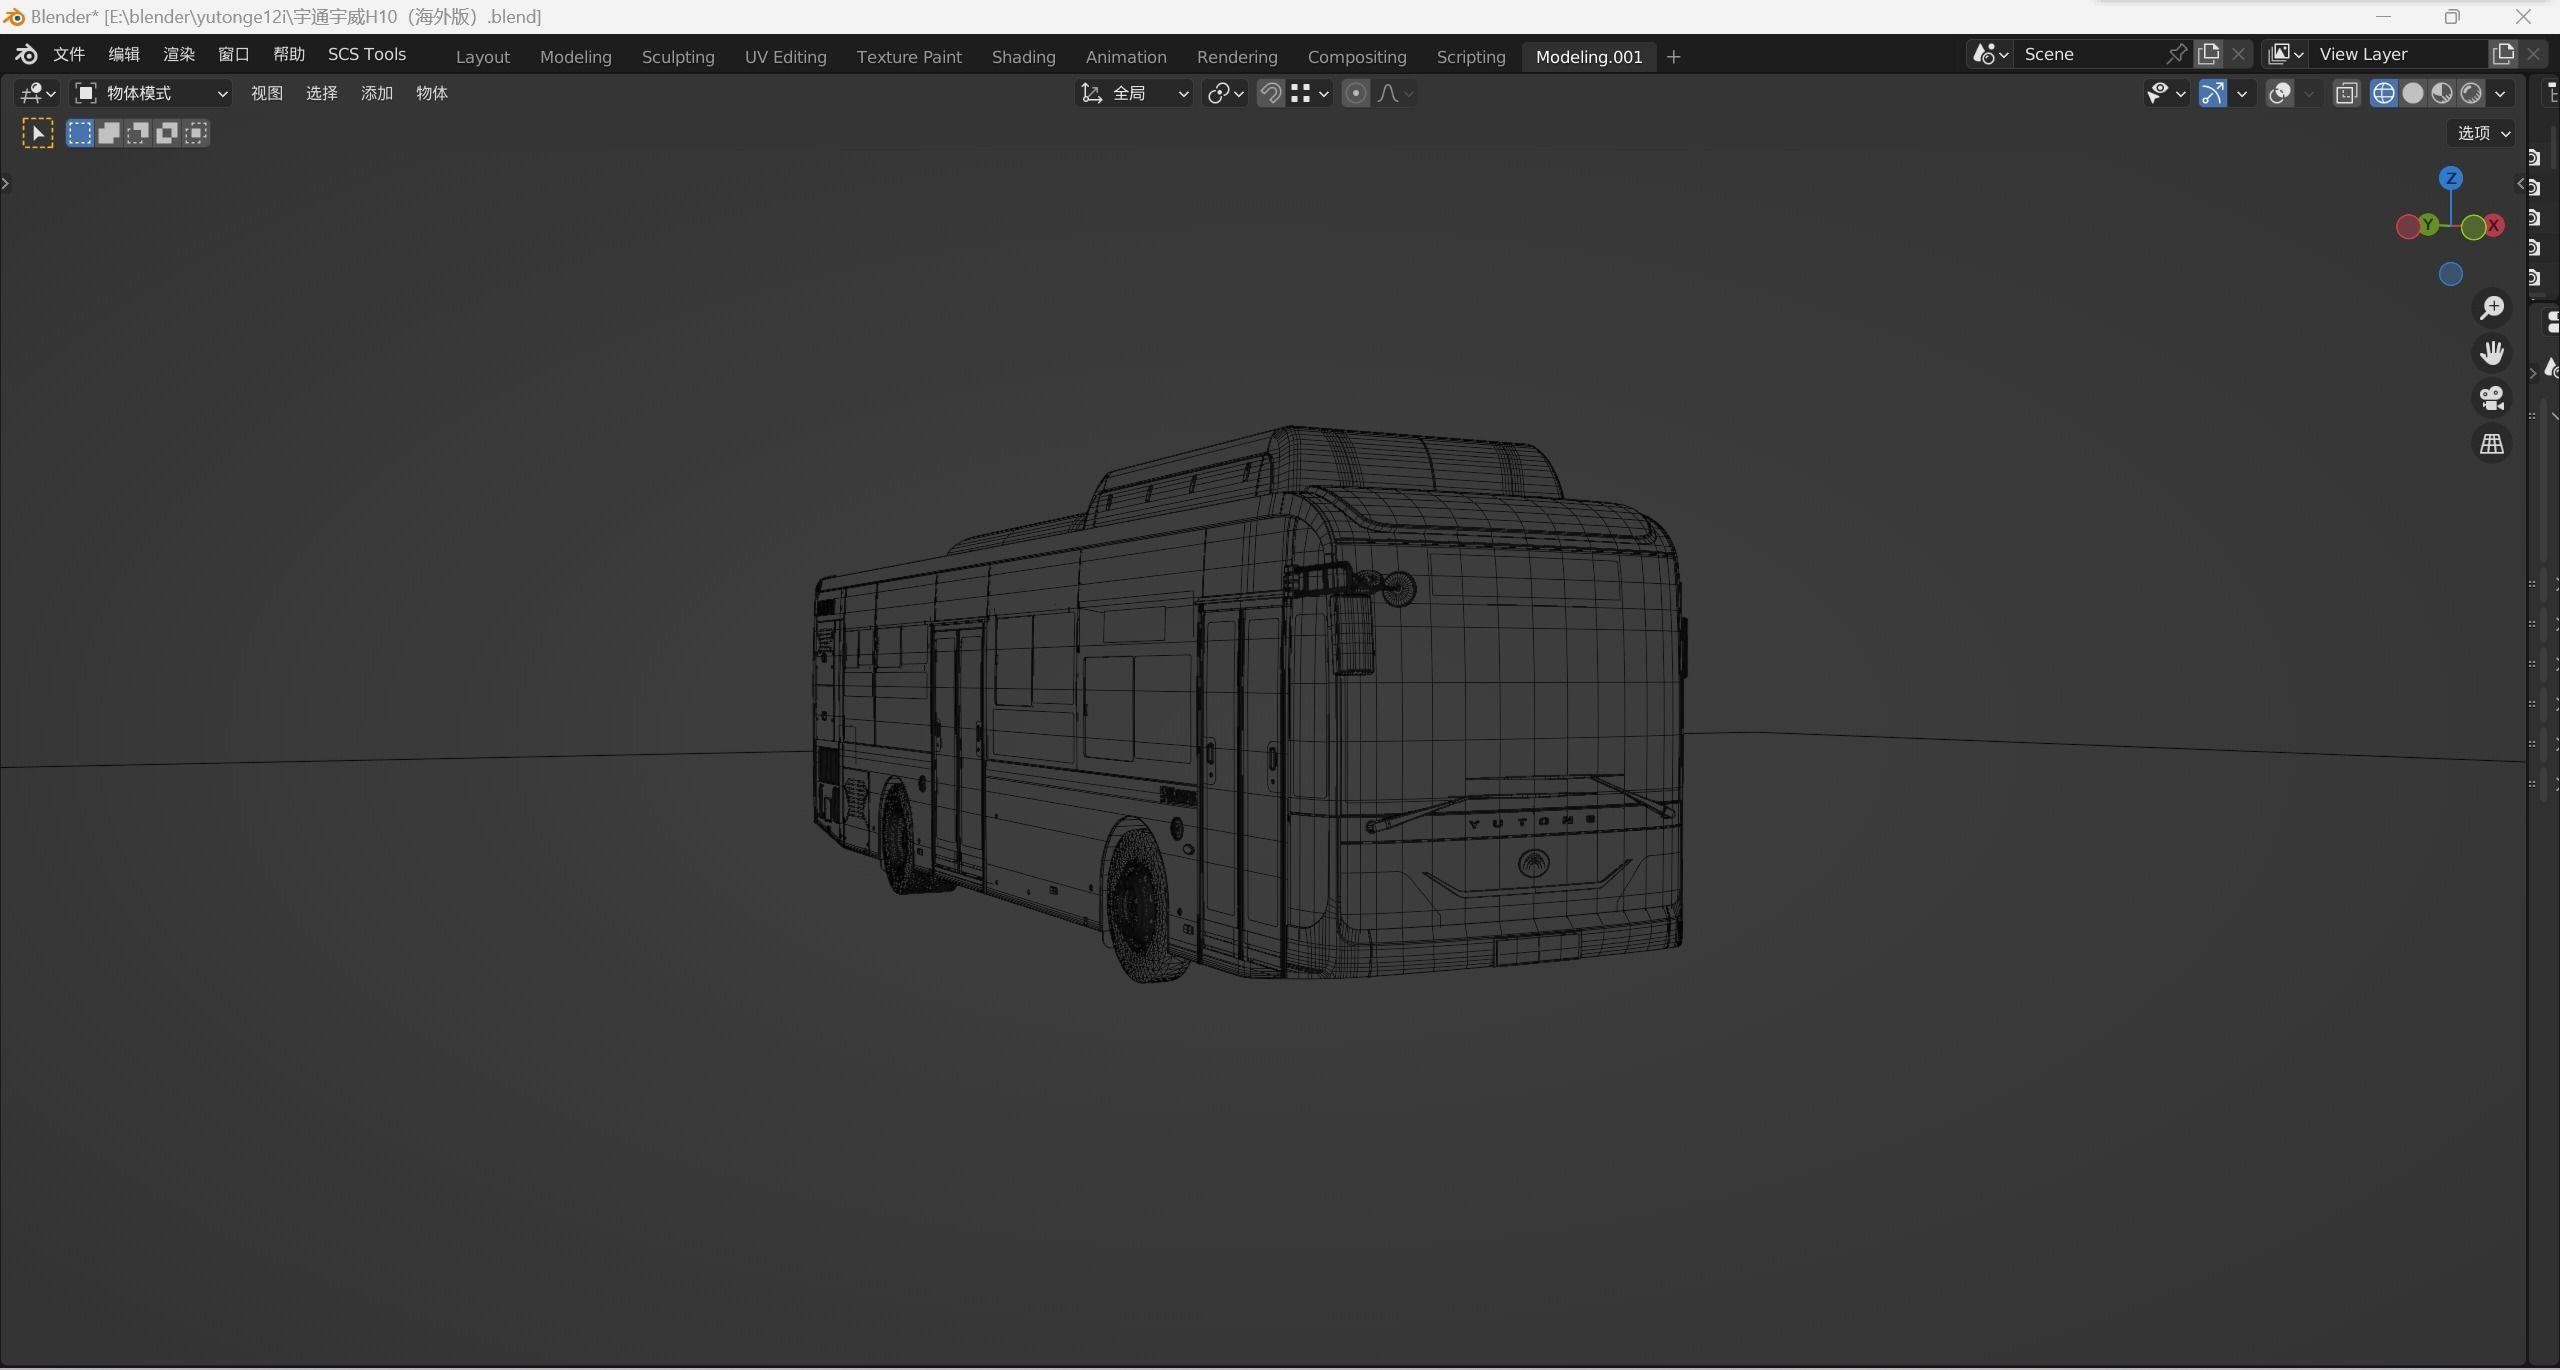Expand the 选项 options dropdown
Image resolution: width=2560 pixels, height=1370 pixels.
point(2483,133)
